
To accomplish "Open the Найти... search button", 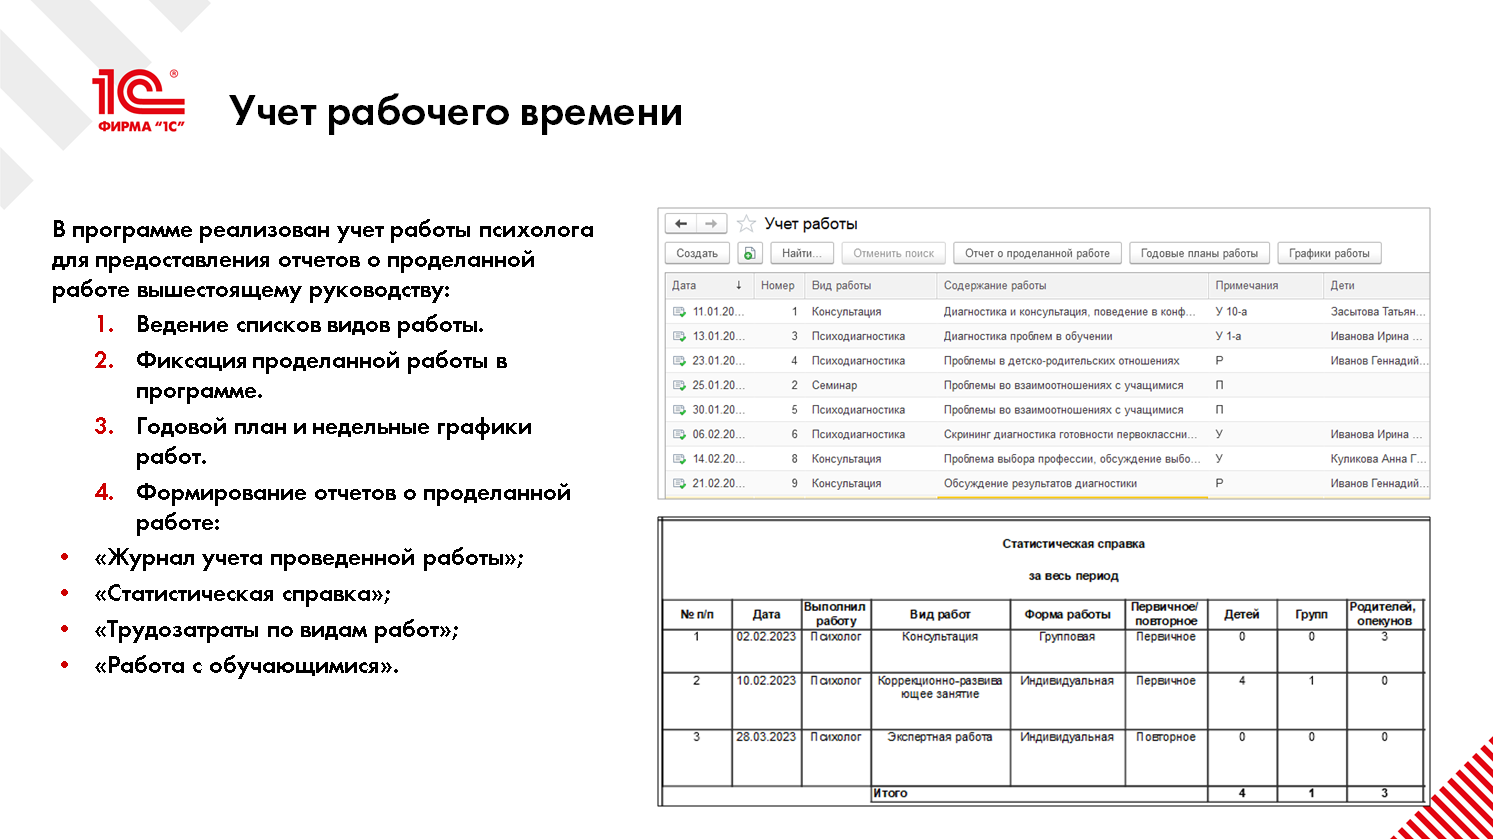I will (802, 253).
